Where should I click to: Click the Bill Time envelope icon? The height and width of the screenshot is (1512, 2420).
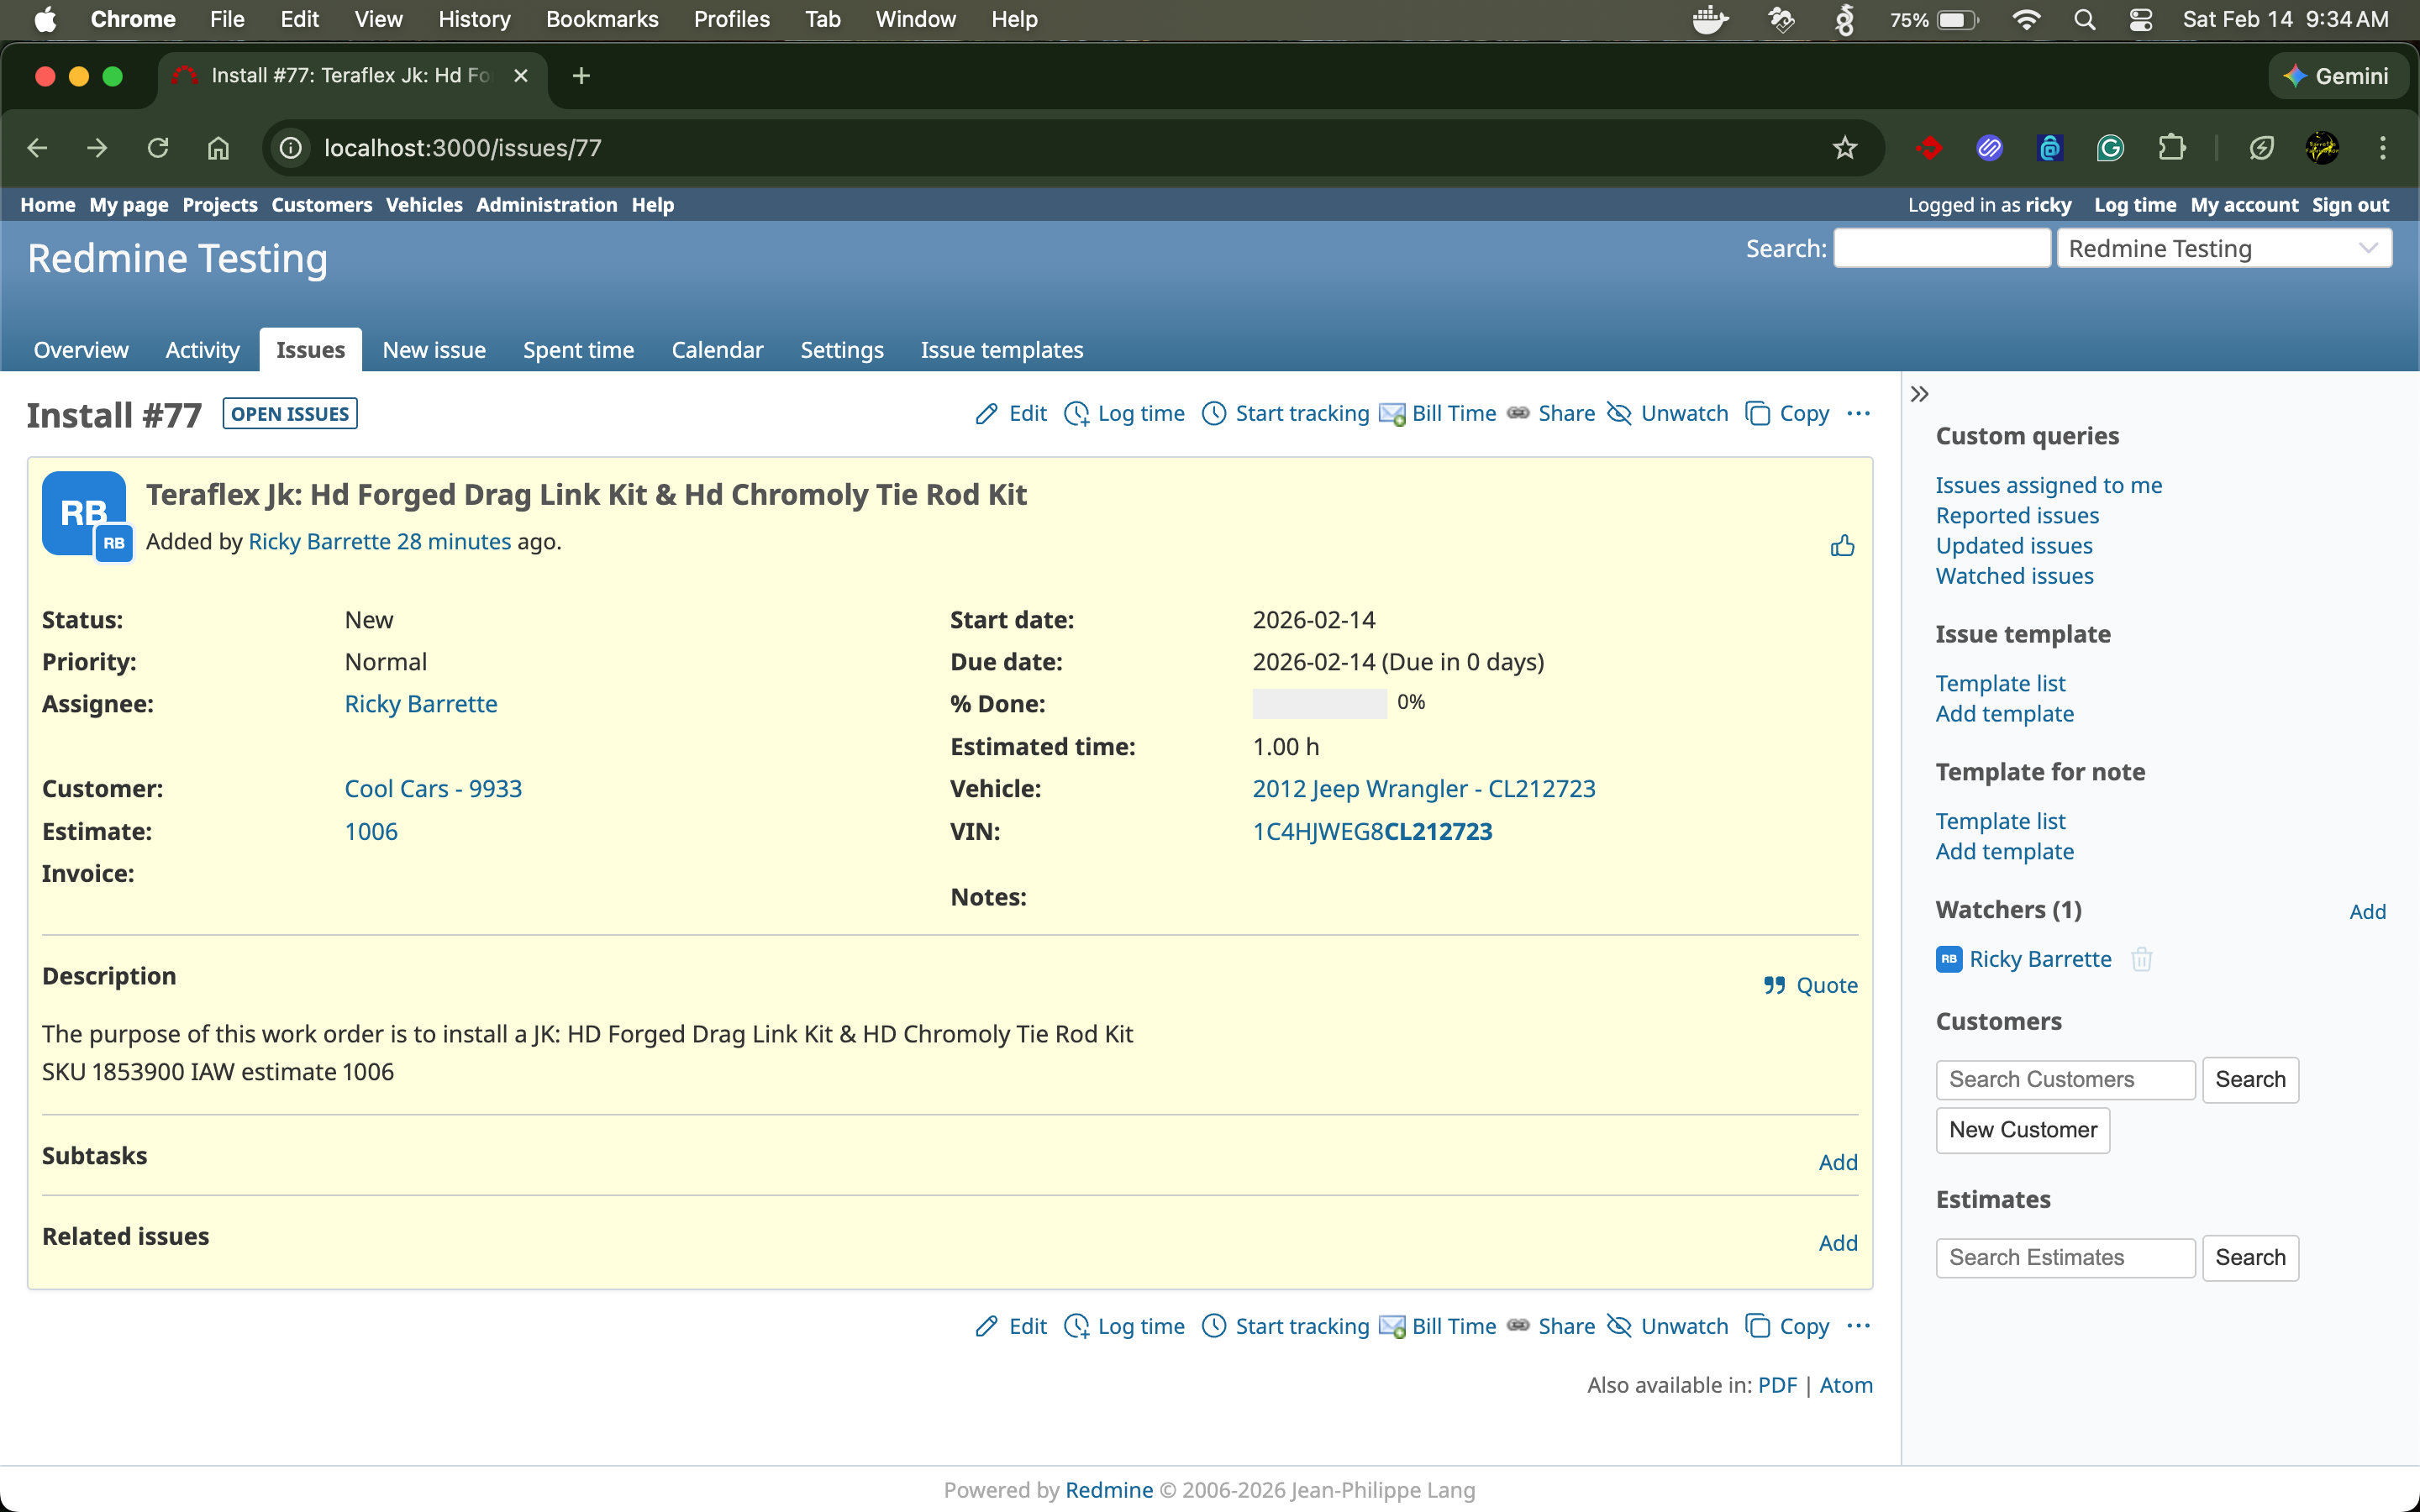[x=1391, y=414]
